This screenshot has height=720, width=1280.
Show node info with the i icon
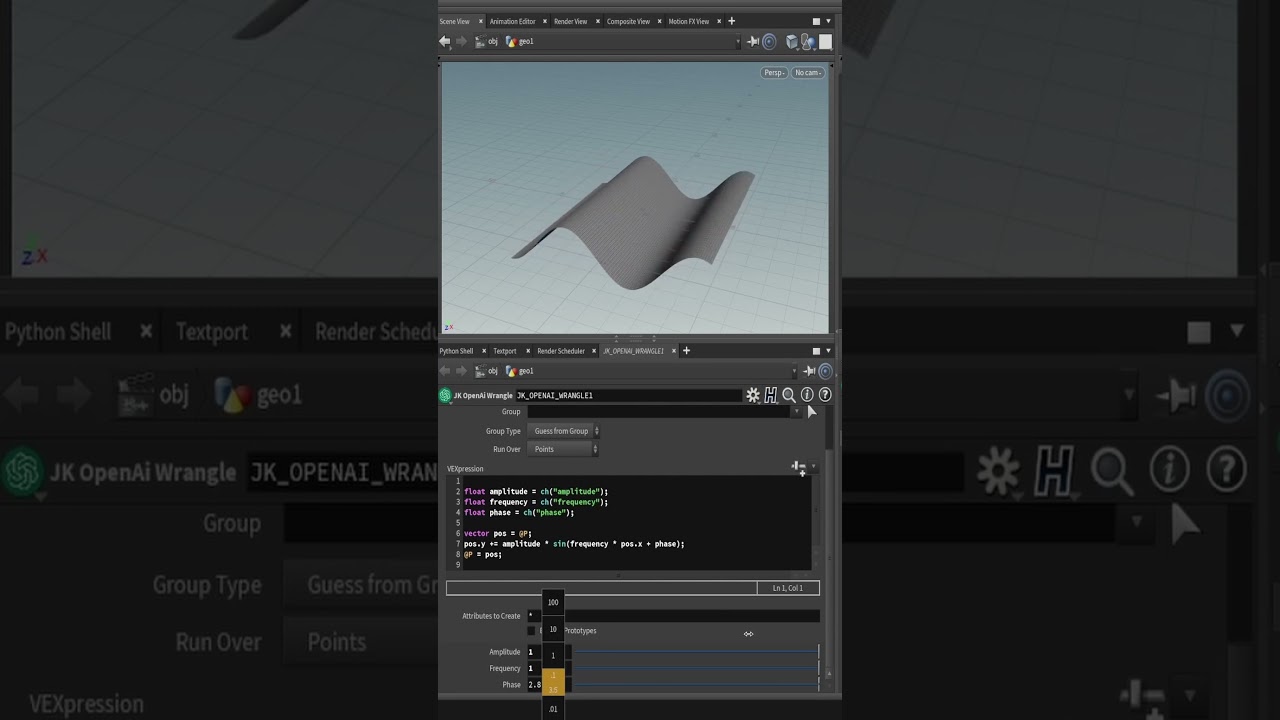[807, 395]
